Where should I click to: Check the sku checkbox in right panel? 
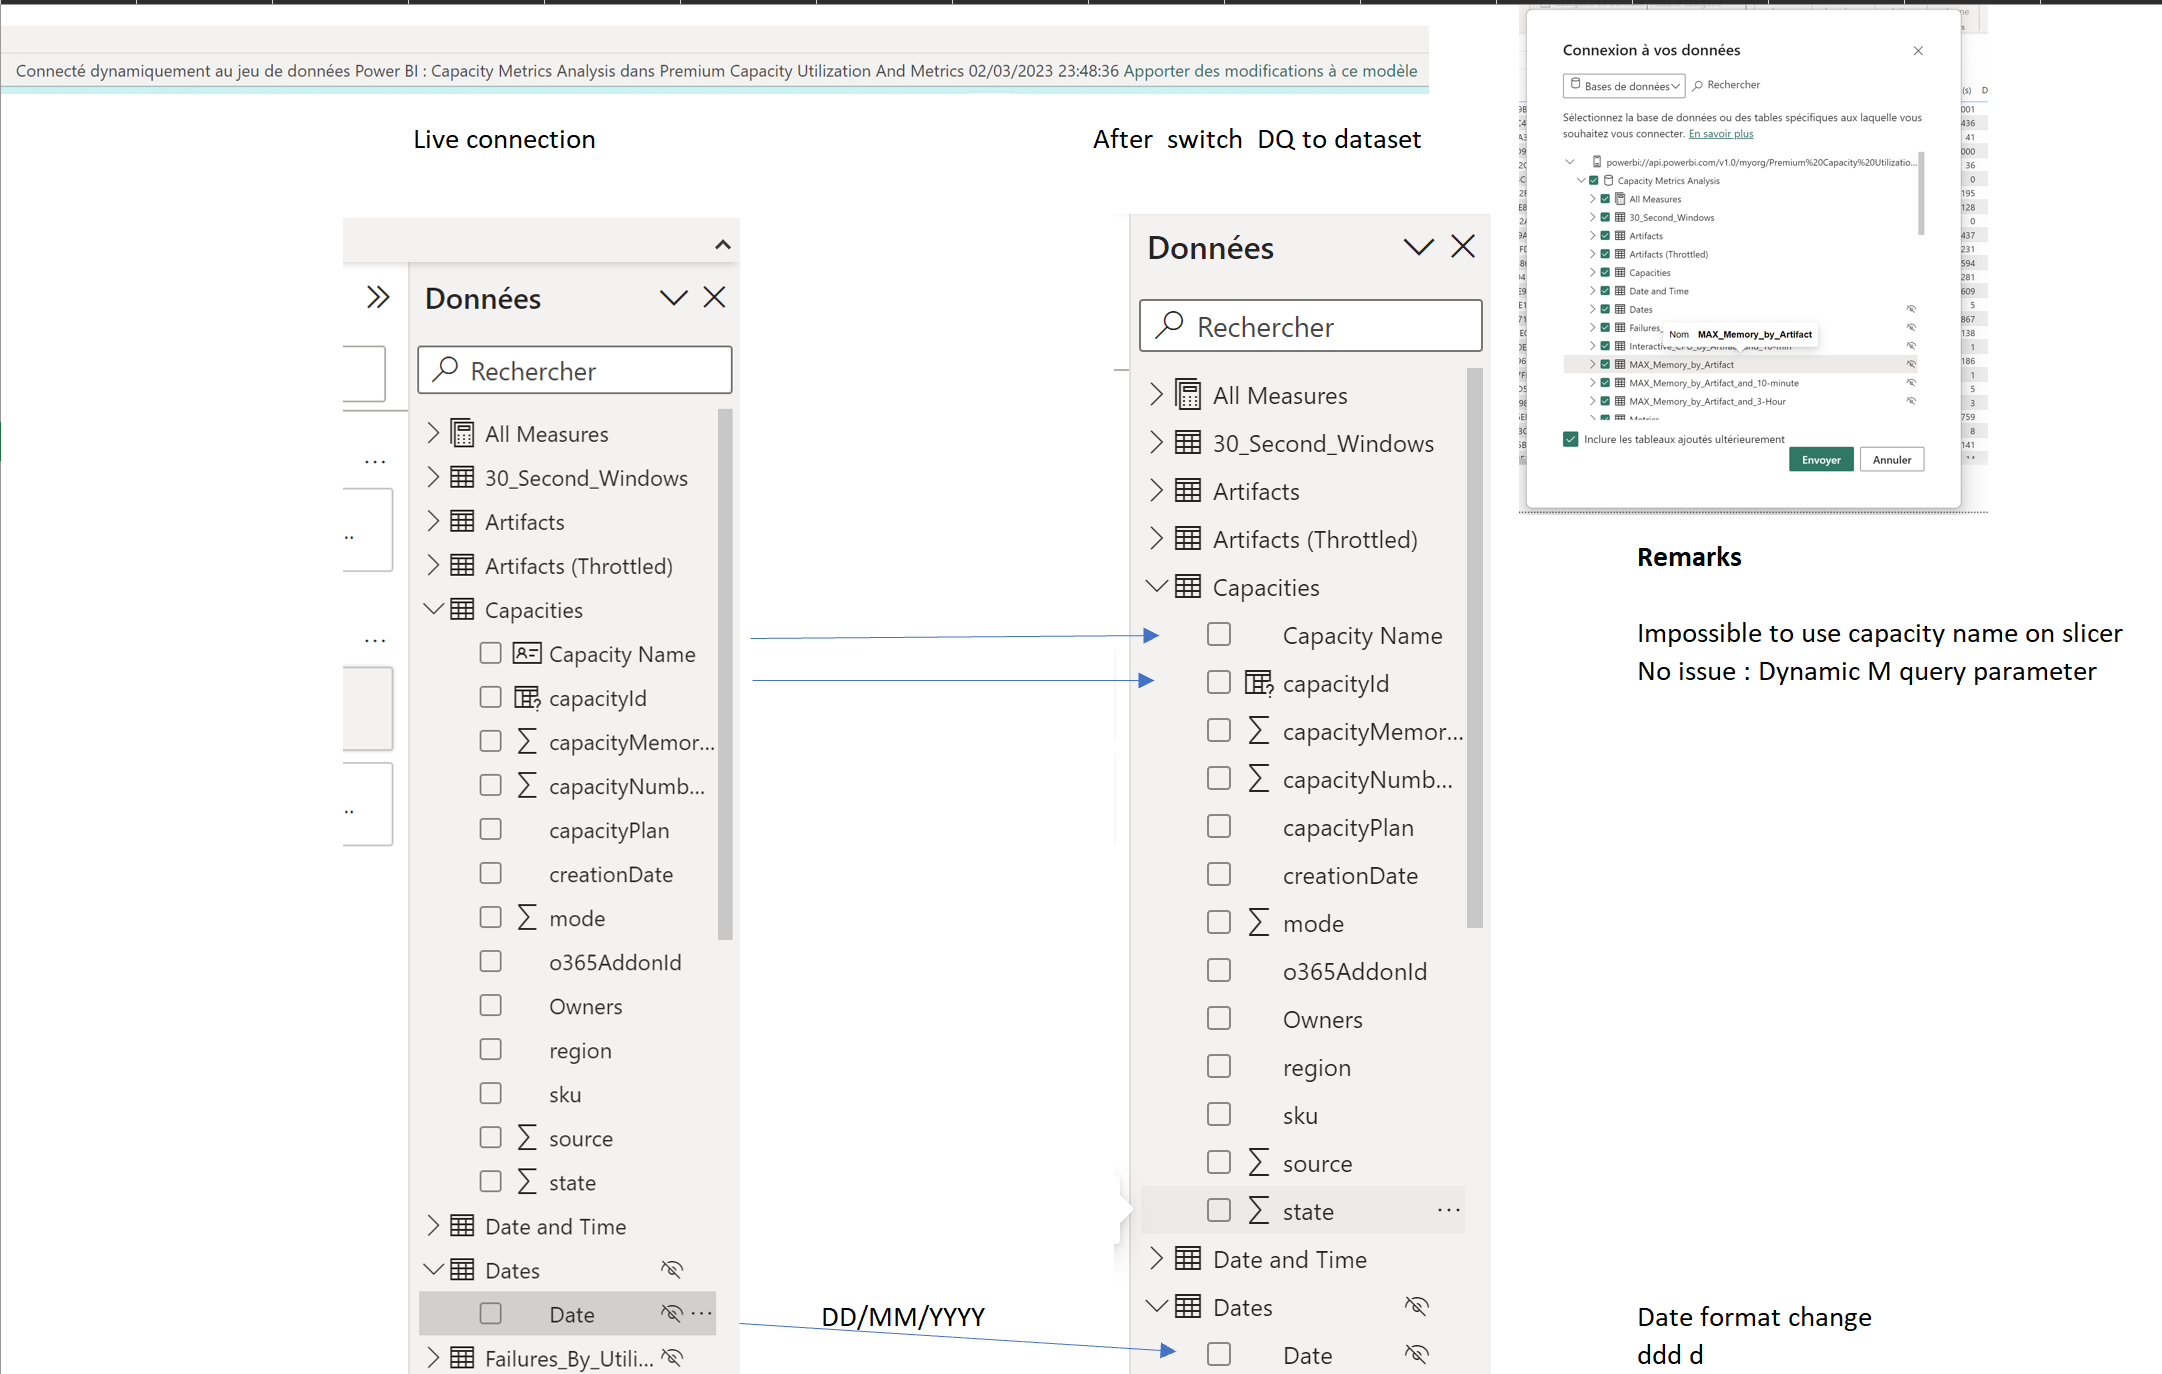click(x=1219, y=1114)
